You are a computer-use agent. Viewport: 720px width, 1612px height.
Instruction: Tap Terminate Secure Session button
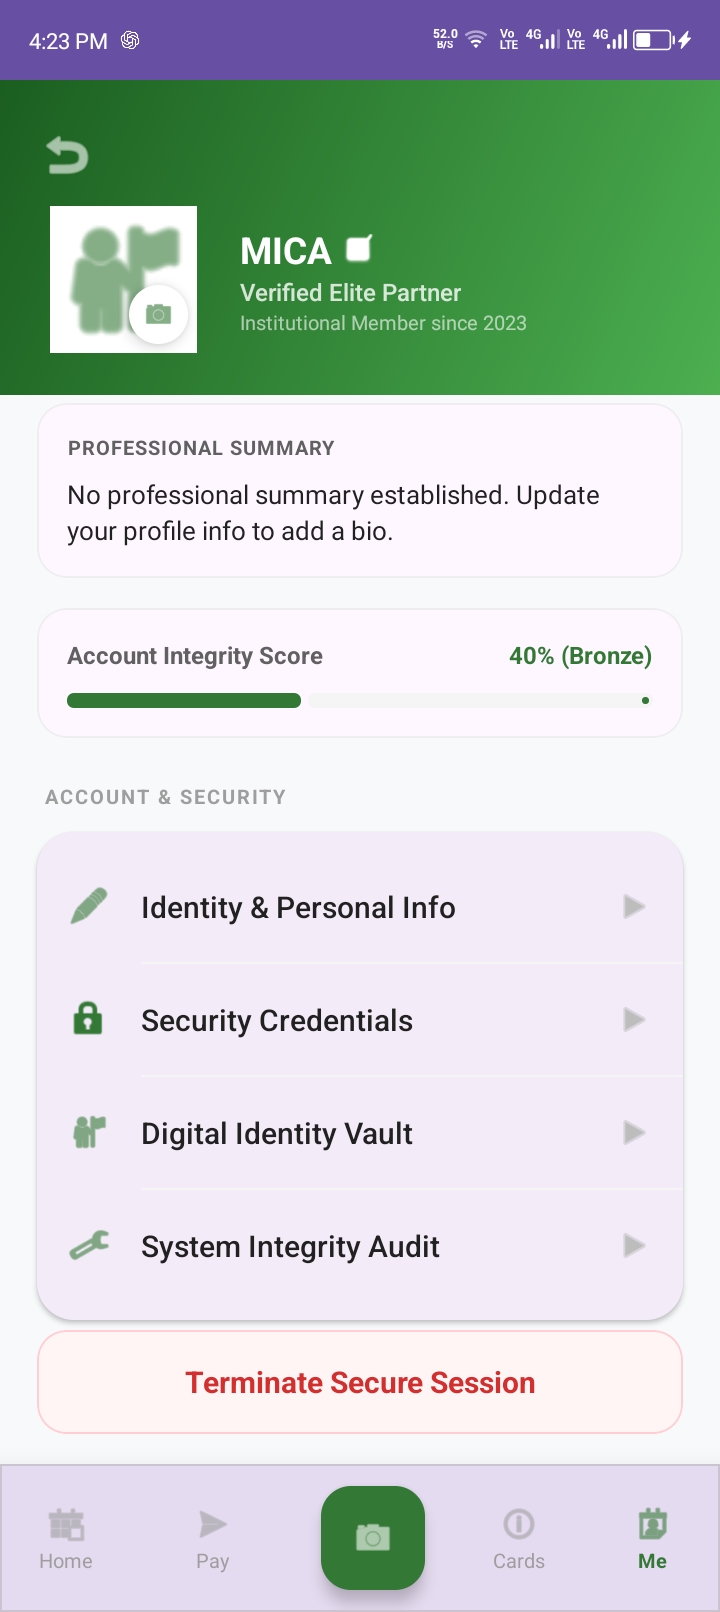point(360,1382)
